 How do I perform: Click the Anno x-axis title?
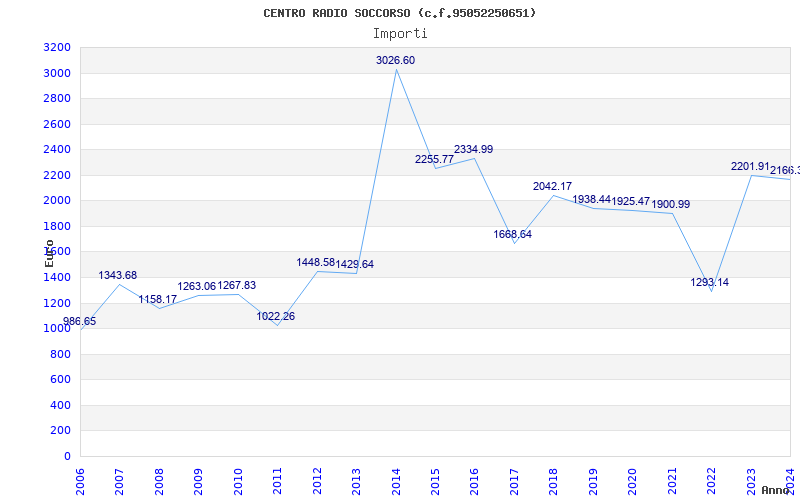776,490
